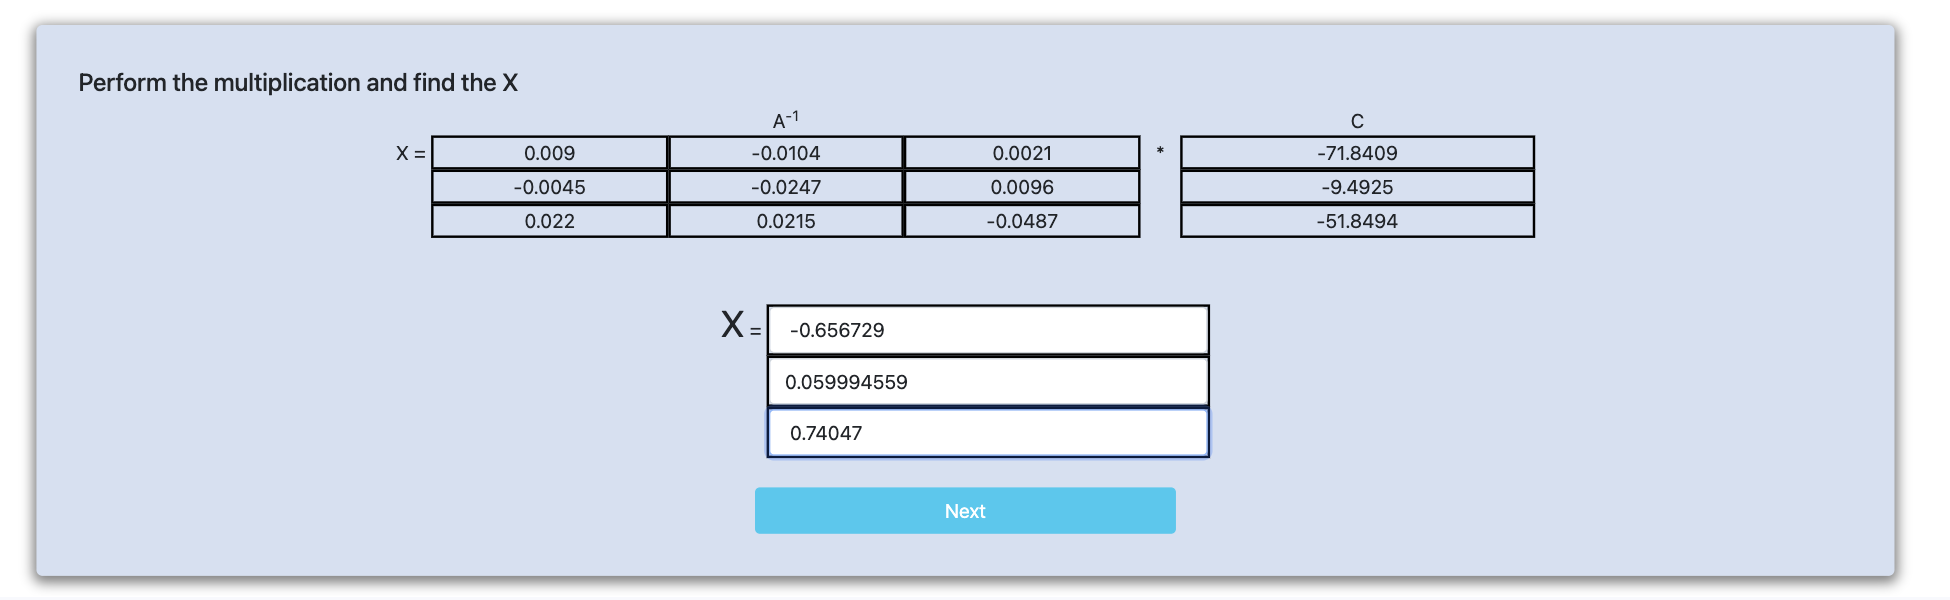Click the C column header label

click(x=1357, y=122)
